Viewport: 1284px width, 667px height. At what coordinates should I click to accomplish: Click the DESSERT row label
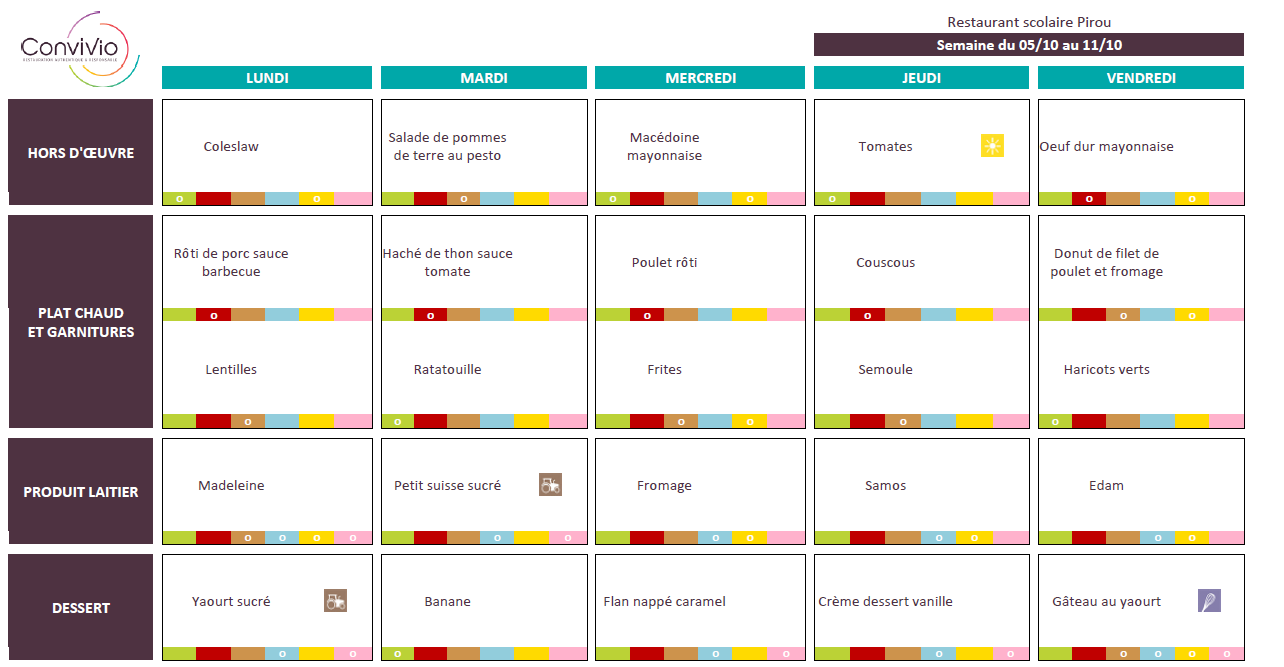click(81, 607)
